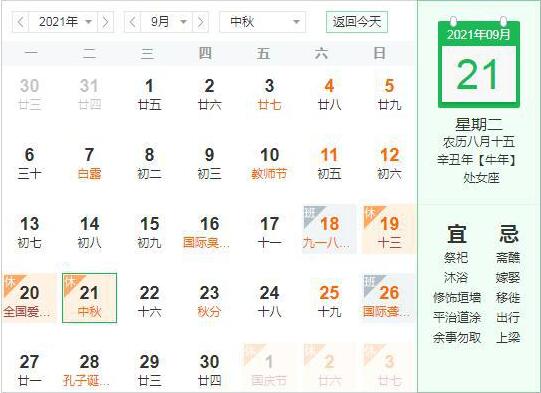This screenshot has width=541, height=393.
Task: Open the 2021年 year dropdown
Action: (x=63, y=22)
